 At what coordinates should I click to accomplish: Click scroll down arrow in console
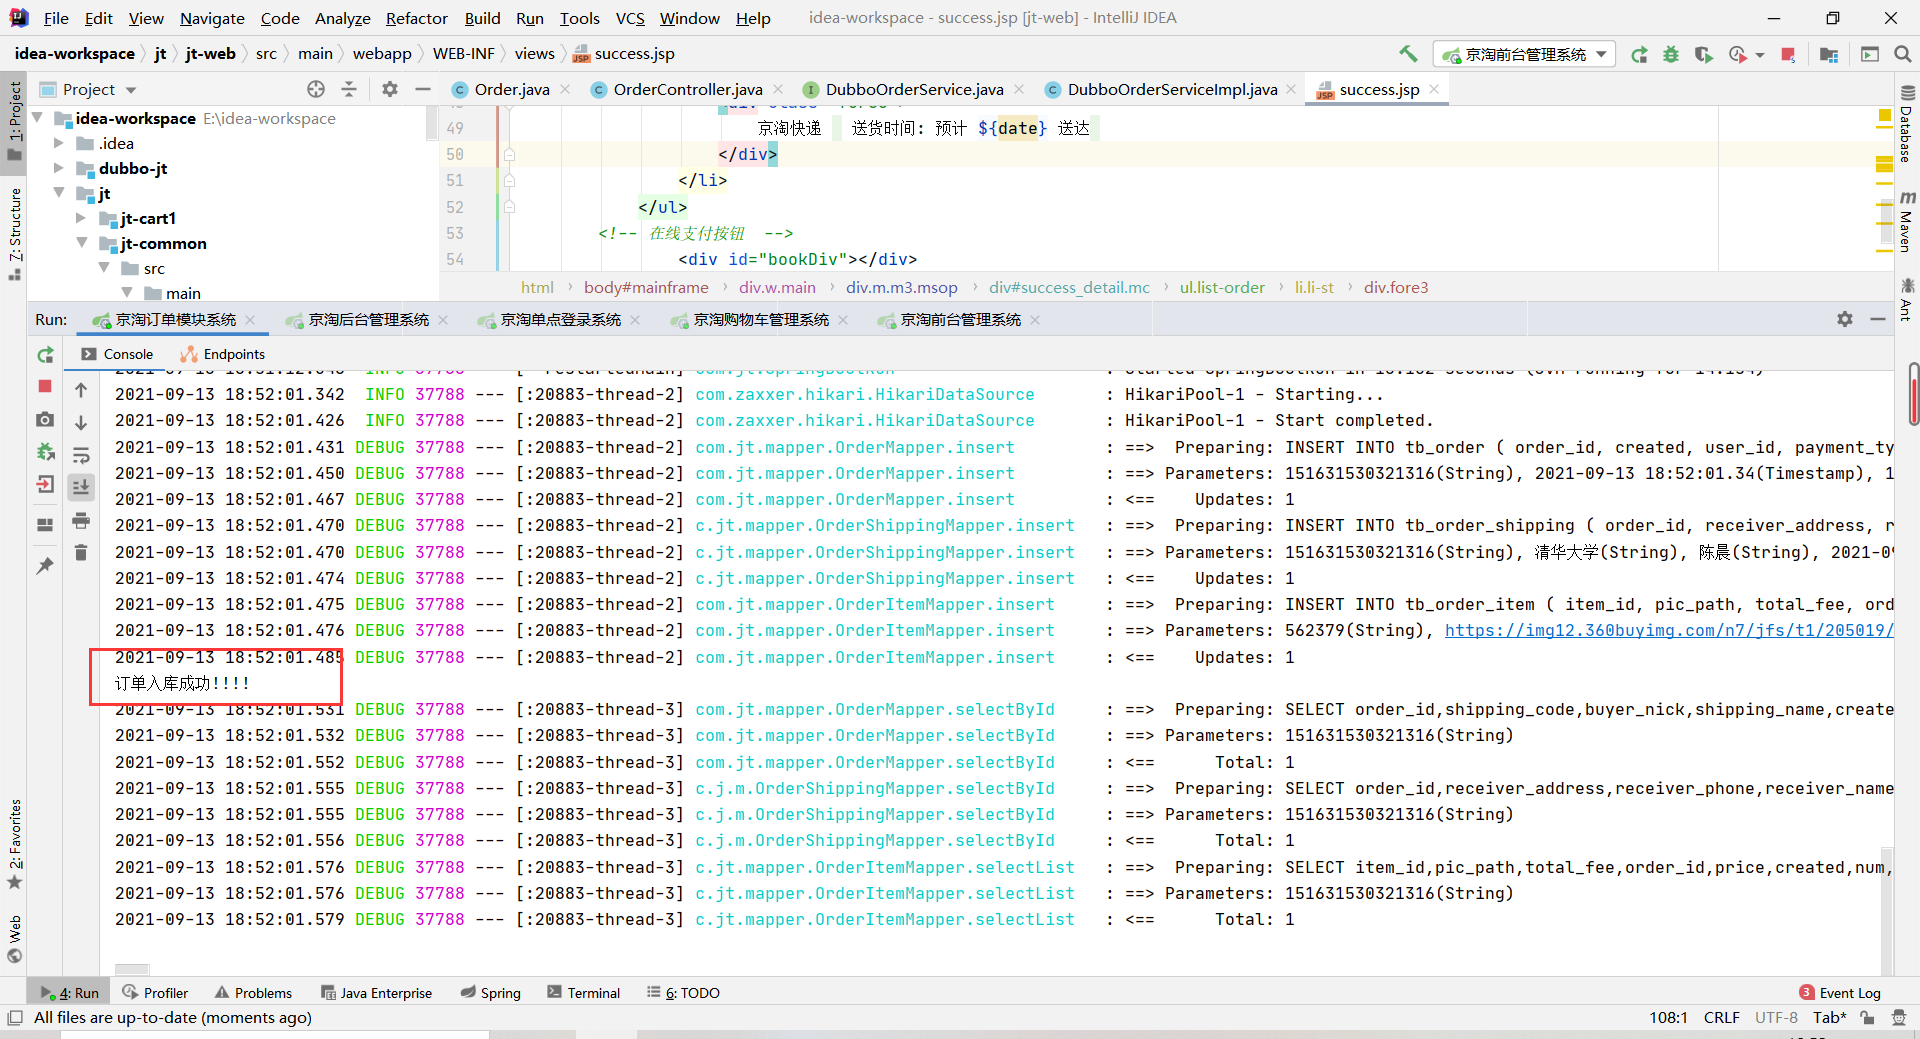(x=81, y=422)
